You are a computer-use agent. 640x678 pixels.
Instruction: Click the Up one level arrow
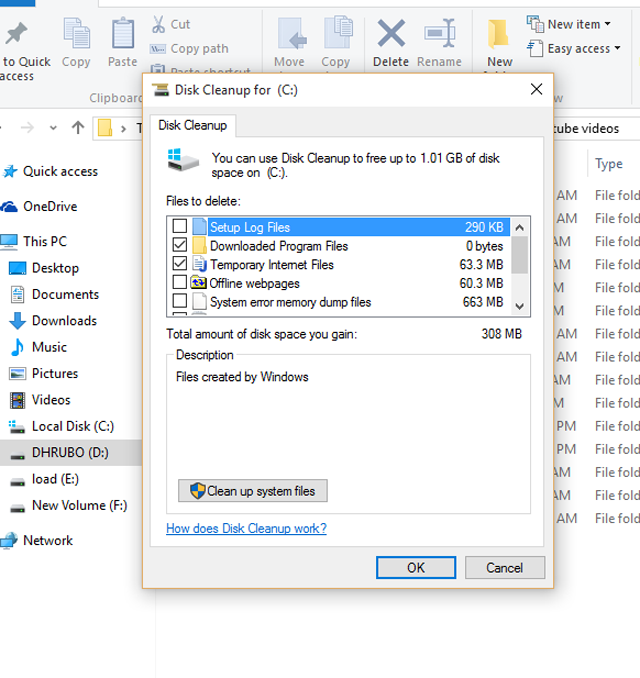pyautogui.click(x=78, y=128)
